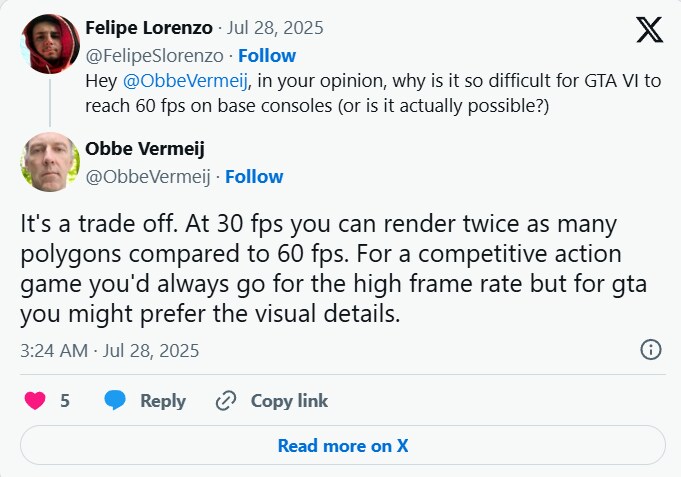Viewport: 681px width, 477px height.
Task: Open the info circle icon
Action: [x=651, y=349]
